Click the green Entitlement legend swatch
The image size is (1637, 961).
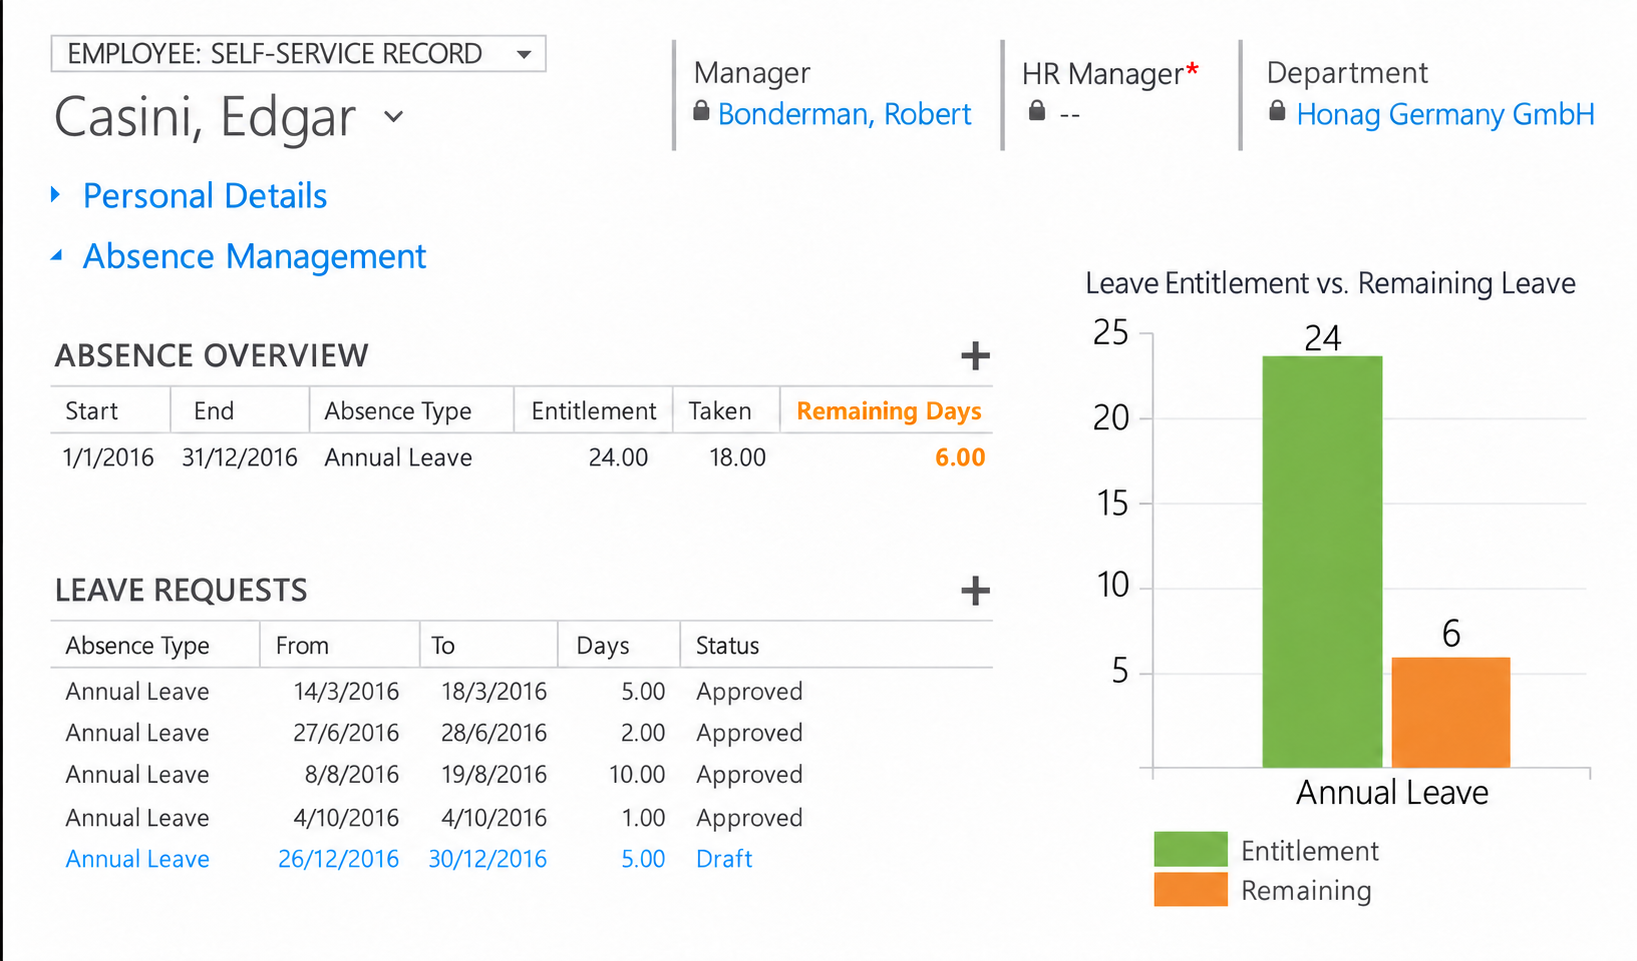click(x=1190, y=849)
